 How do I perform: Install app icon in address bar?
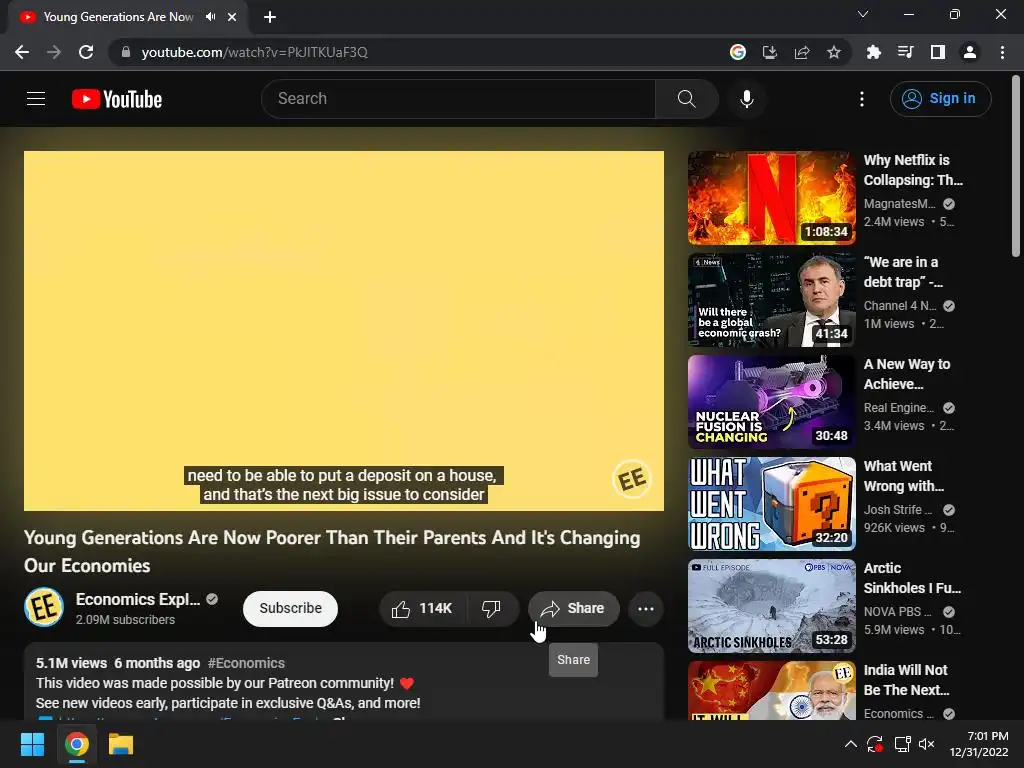pyautogui.click(x=770, y=52)
